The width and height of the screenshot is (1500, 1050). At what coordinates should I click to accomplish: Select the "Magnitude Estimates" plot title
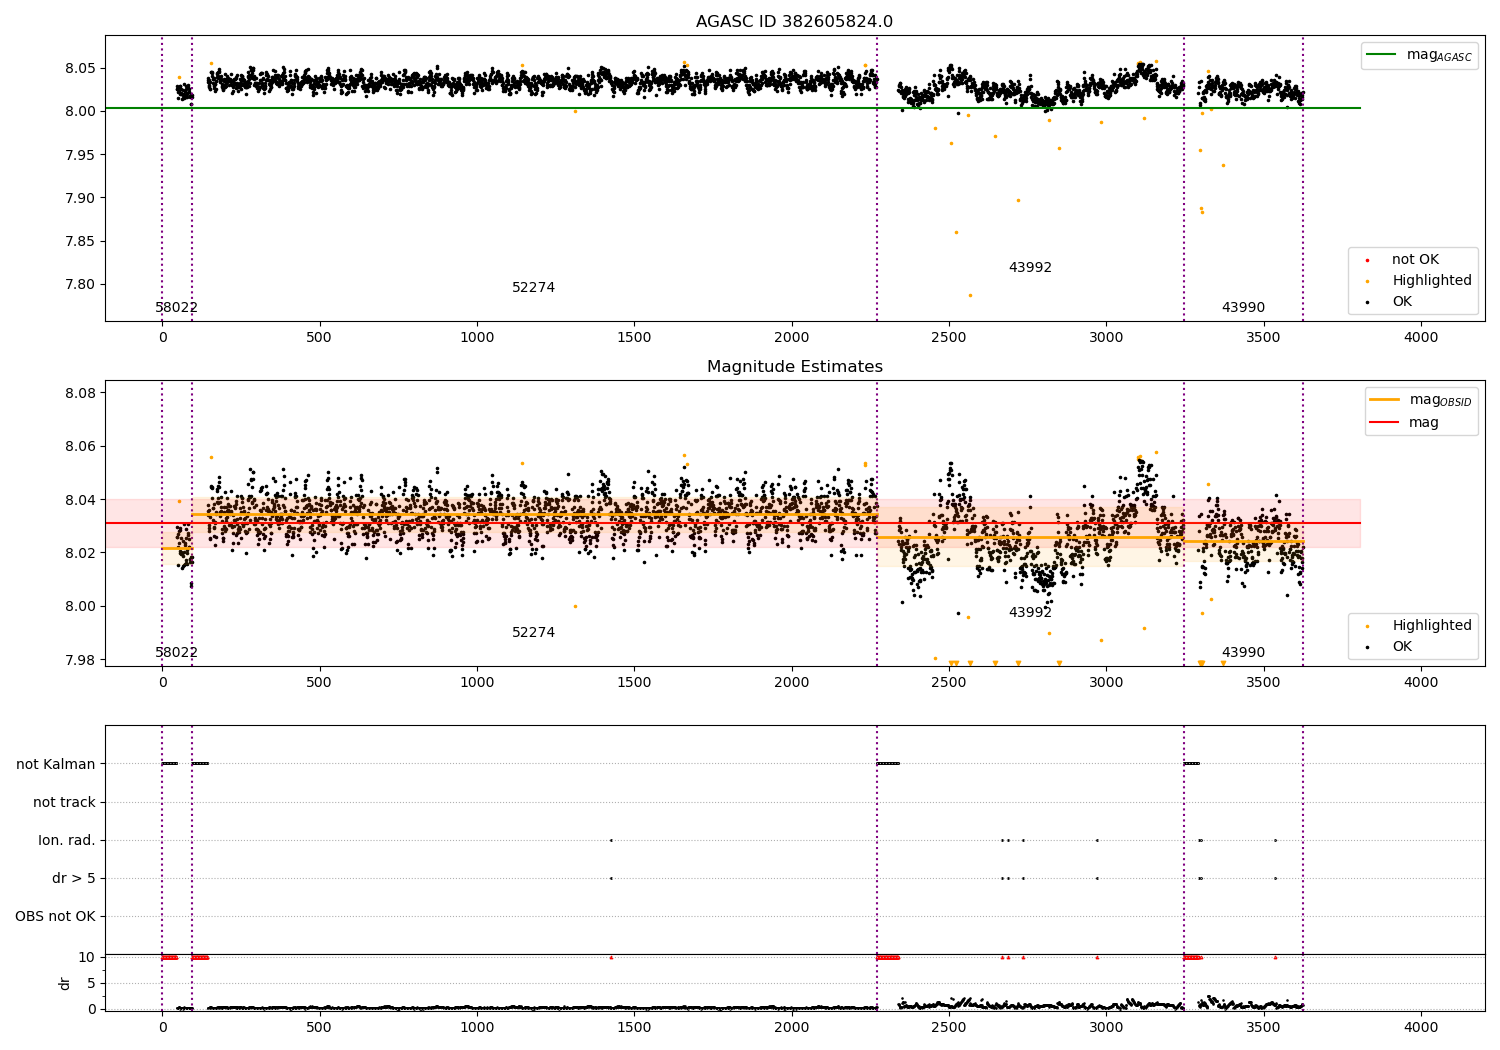[794, 367]
